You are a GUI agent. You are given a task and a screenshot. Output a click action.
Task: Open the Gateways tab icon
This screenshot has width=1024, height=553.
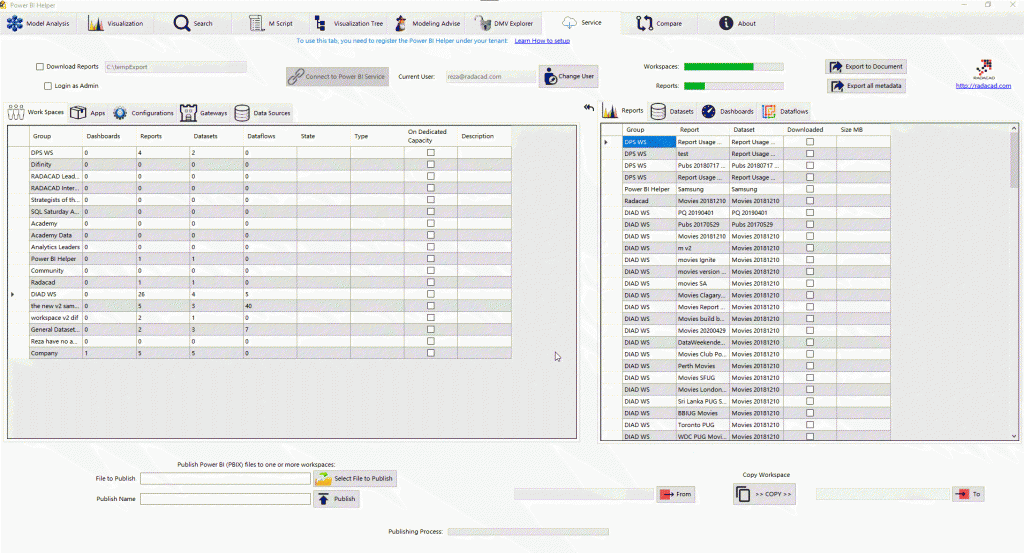188,113
